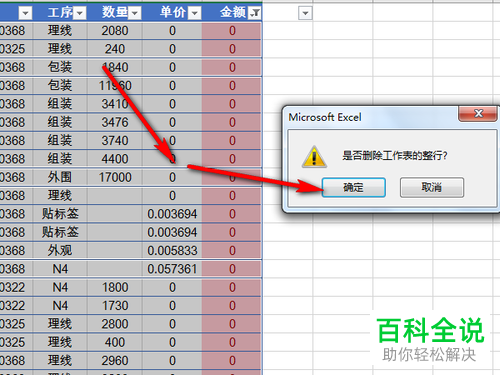Open the active 金额 filter dropdown
This screenshot has height=375, width=500.
[x=255, y=13]
